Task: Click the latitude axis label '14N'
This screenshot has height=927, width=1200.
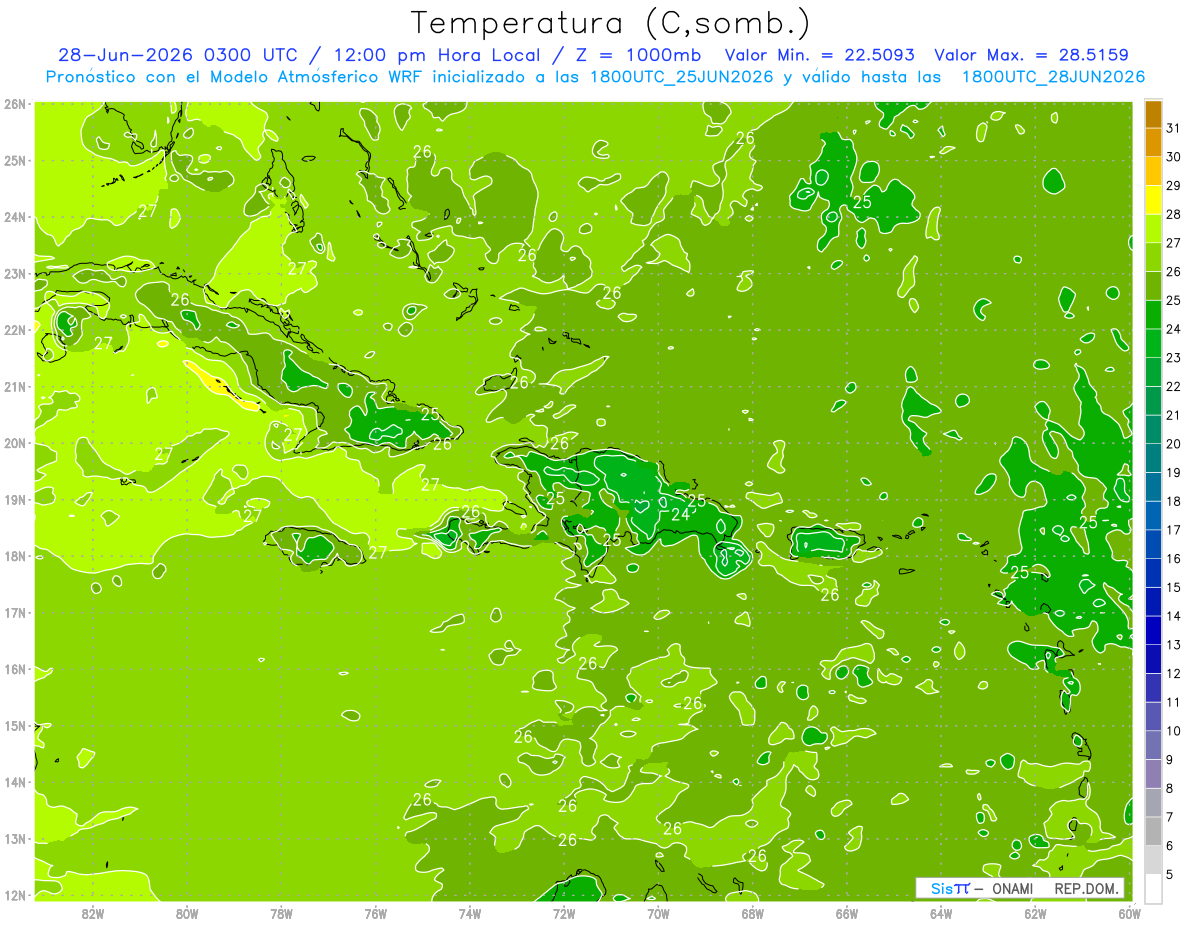Action: pos(14,782)
